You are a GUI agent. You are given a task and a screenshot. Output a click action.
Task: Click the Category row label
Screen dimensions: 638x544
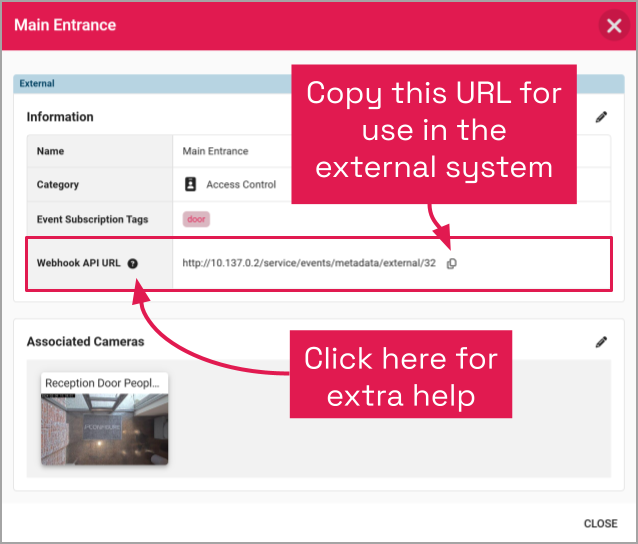pyautogui.click(x=58, y=185)
